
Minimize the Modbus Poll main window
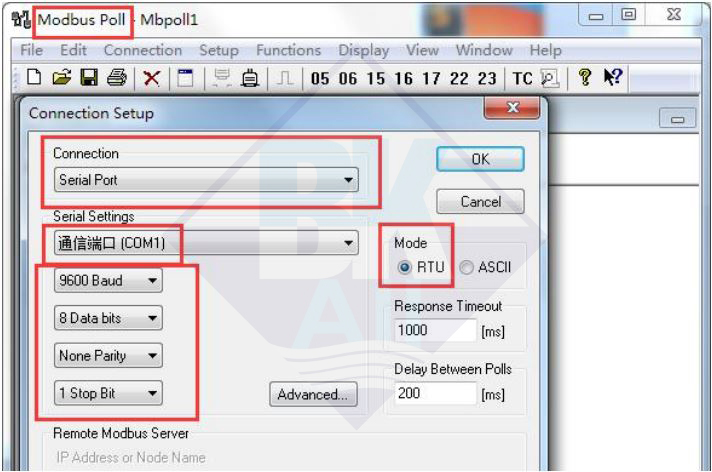(596, 16)
